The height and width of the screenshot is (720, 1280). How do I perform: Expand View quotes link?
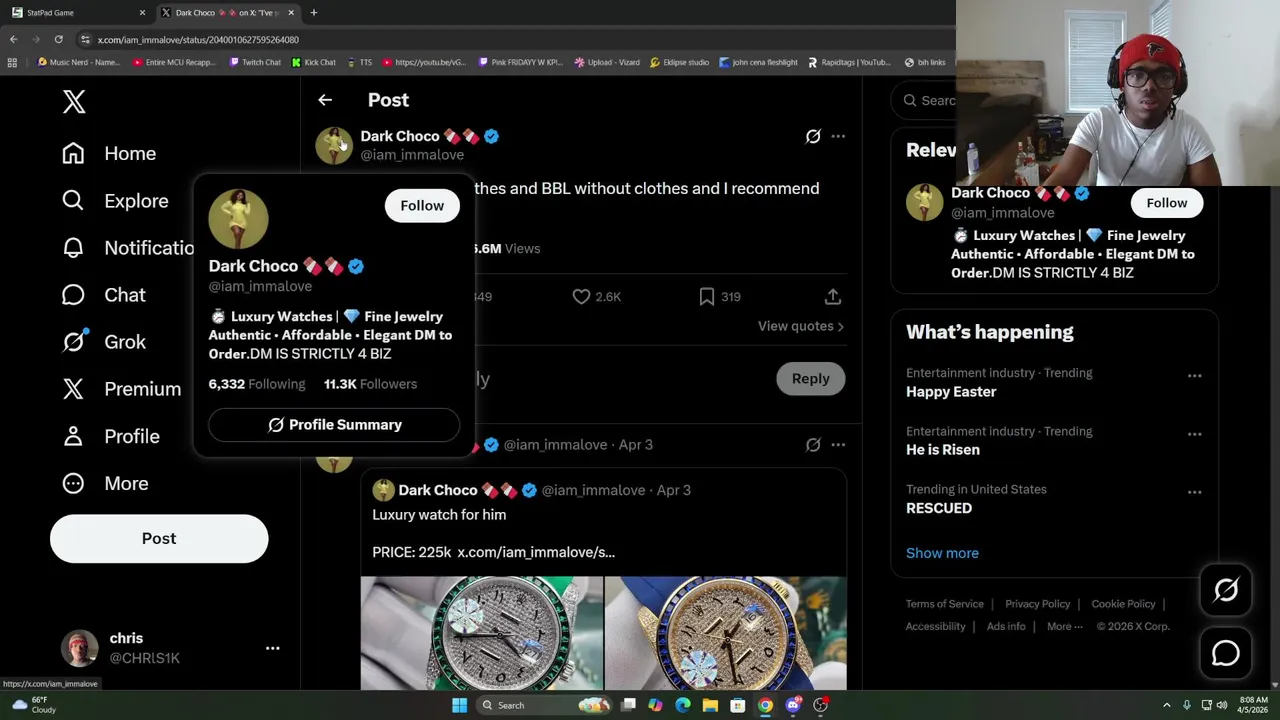click(800, 326)
